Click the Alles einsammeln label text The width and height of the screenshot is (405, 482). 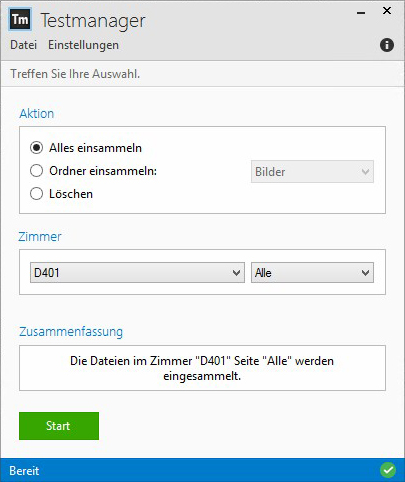pyautogui.click(x=95, y=148)
